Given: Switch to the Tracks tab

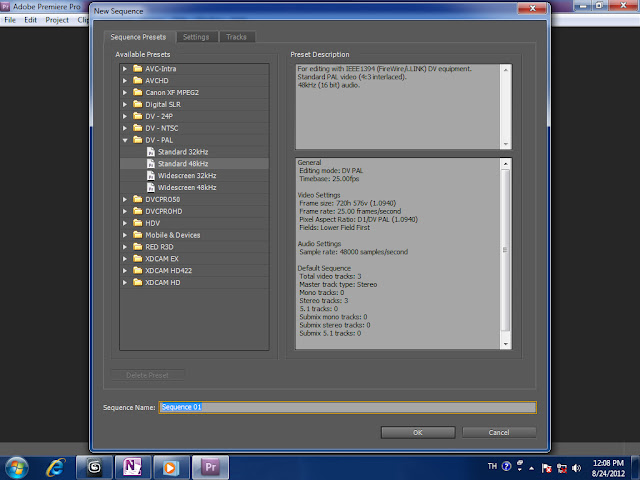Looking at the screenshot, I should pos(237,37).
